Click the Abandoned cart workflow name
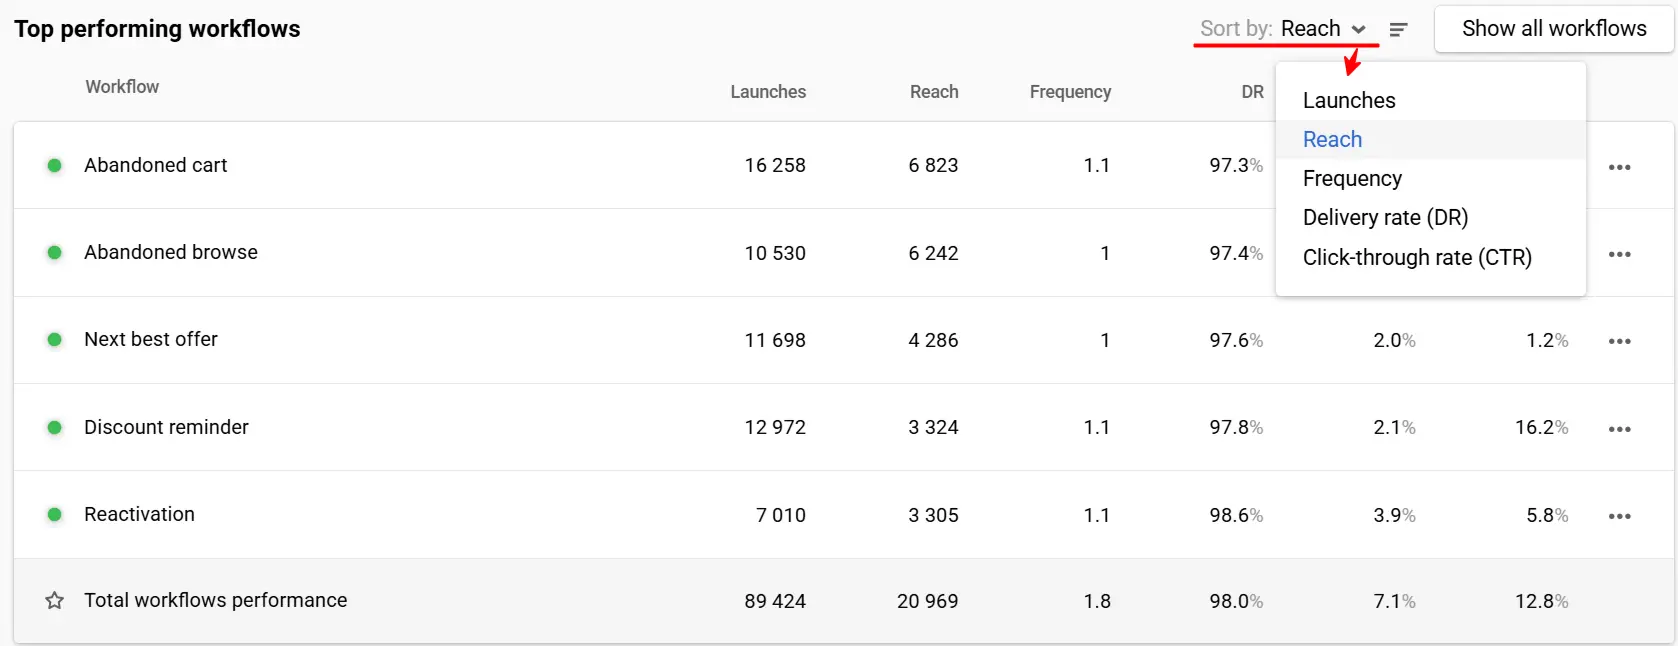This screenshot has width=1678, height=646. [x=156, y=166]
